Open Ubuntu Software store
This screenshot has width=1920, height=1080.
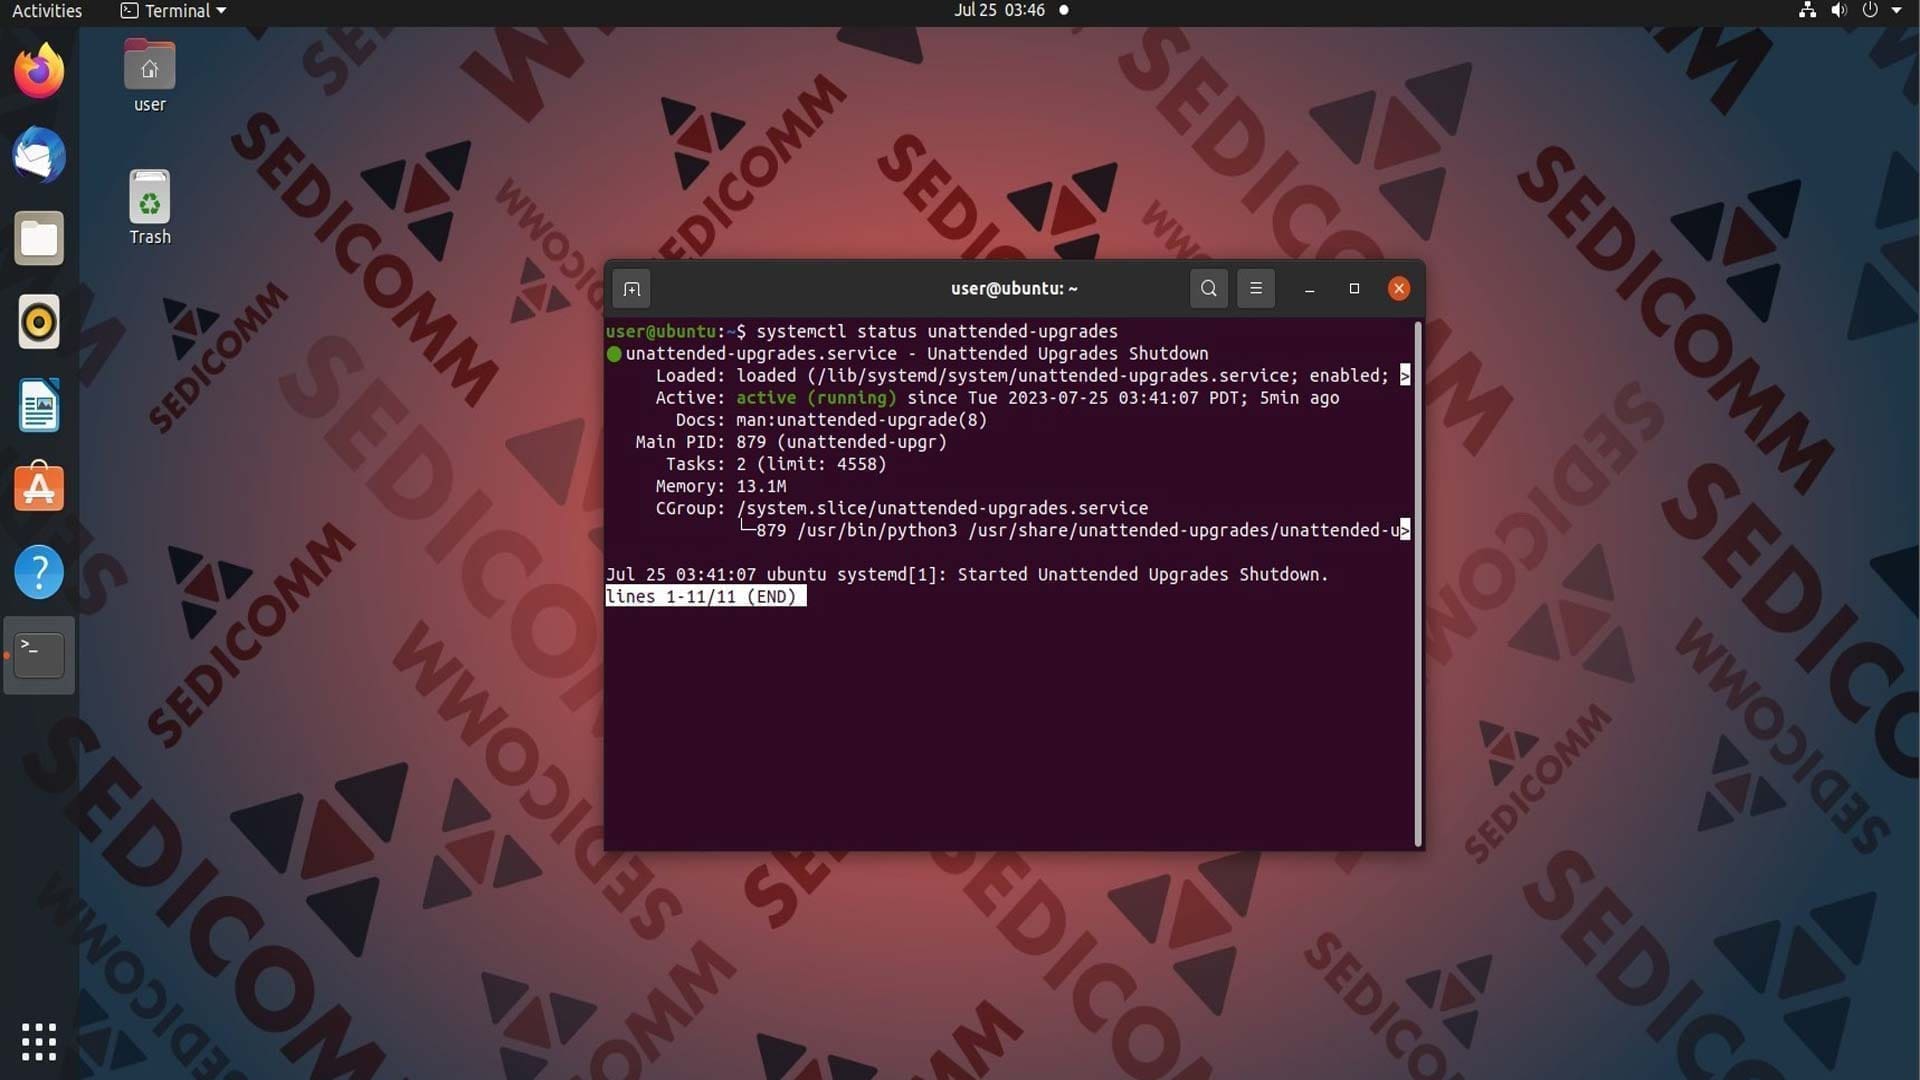click(39, 488)
